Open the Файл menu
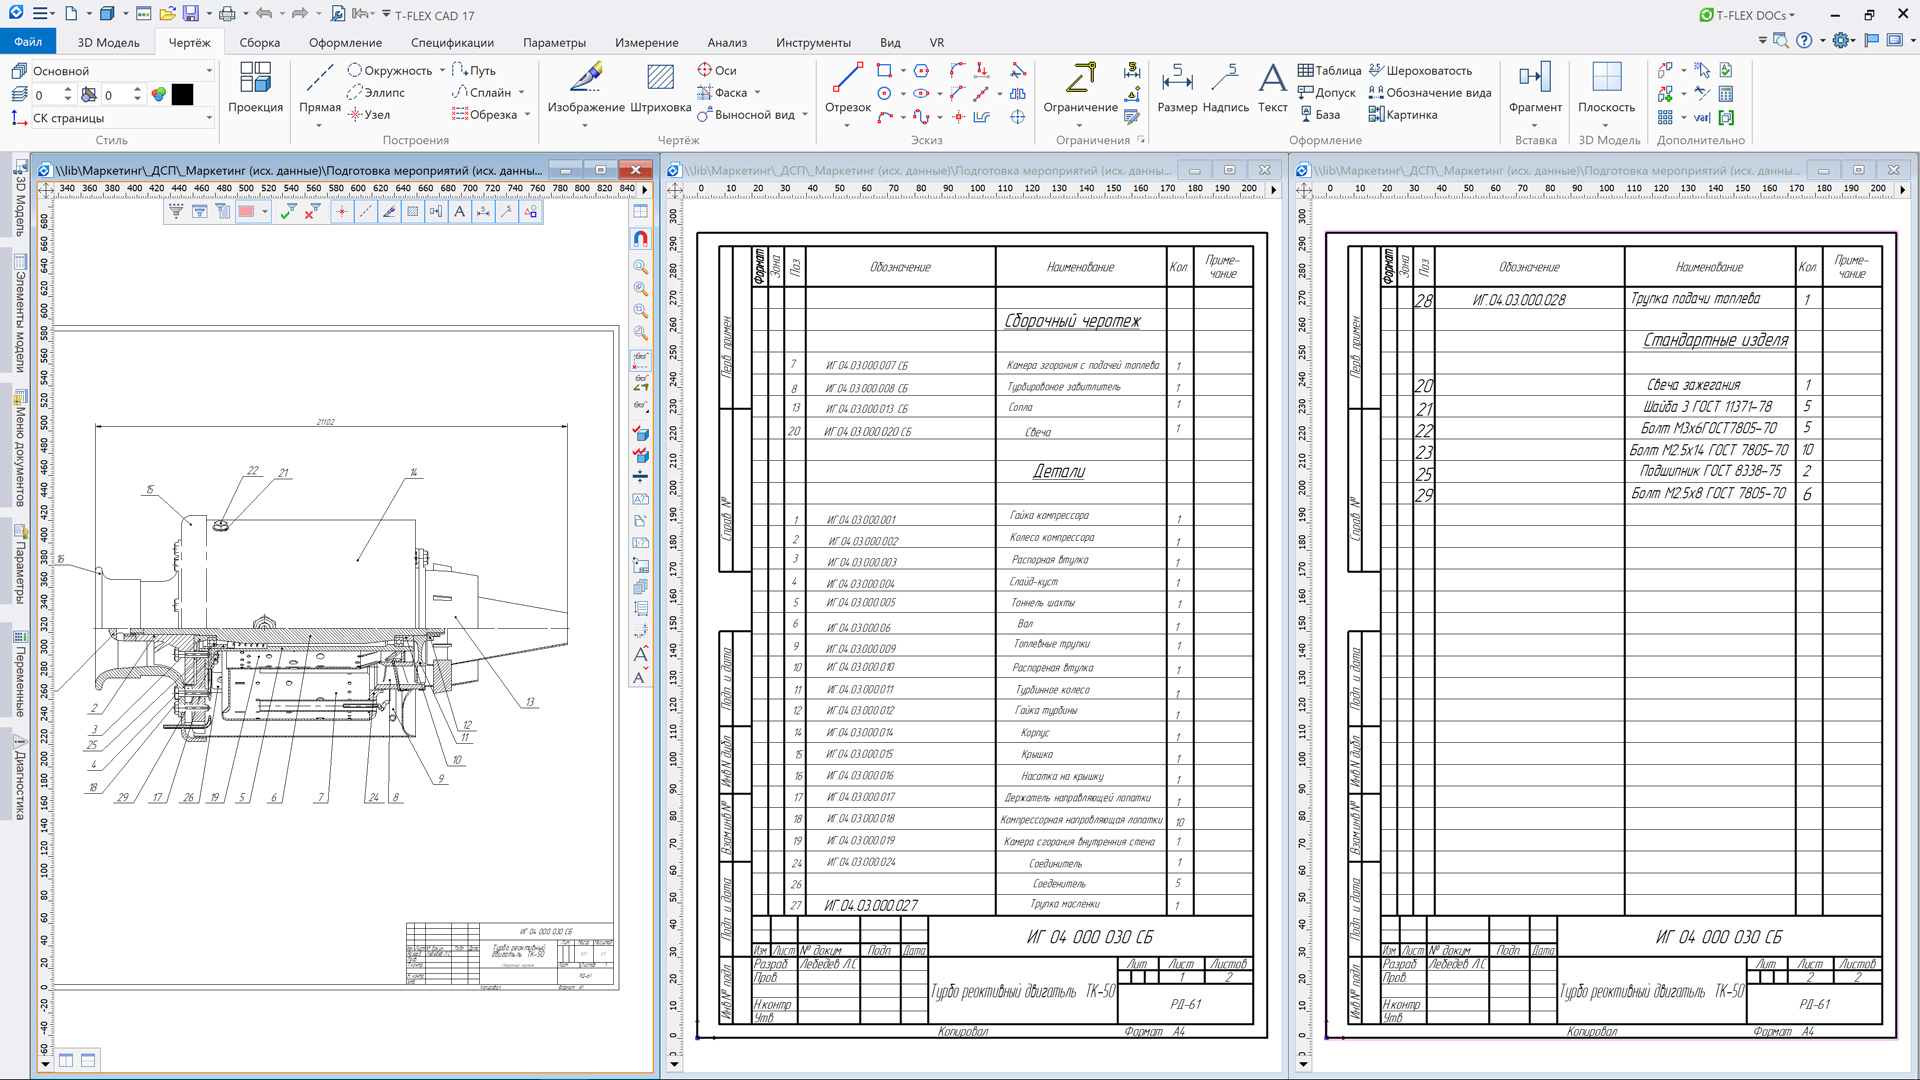The height and width of the screenshot is (1080, 1920). pyautogui.click(x=28, y=42)
